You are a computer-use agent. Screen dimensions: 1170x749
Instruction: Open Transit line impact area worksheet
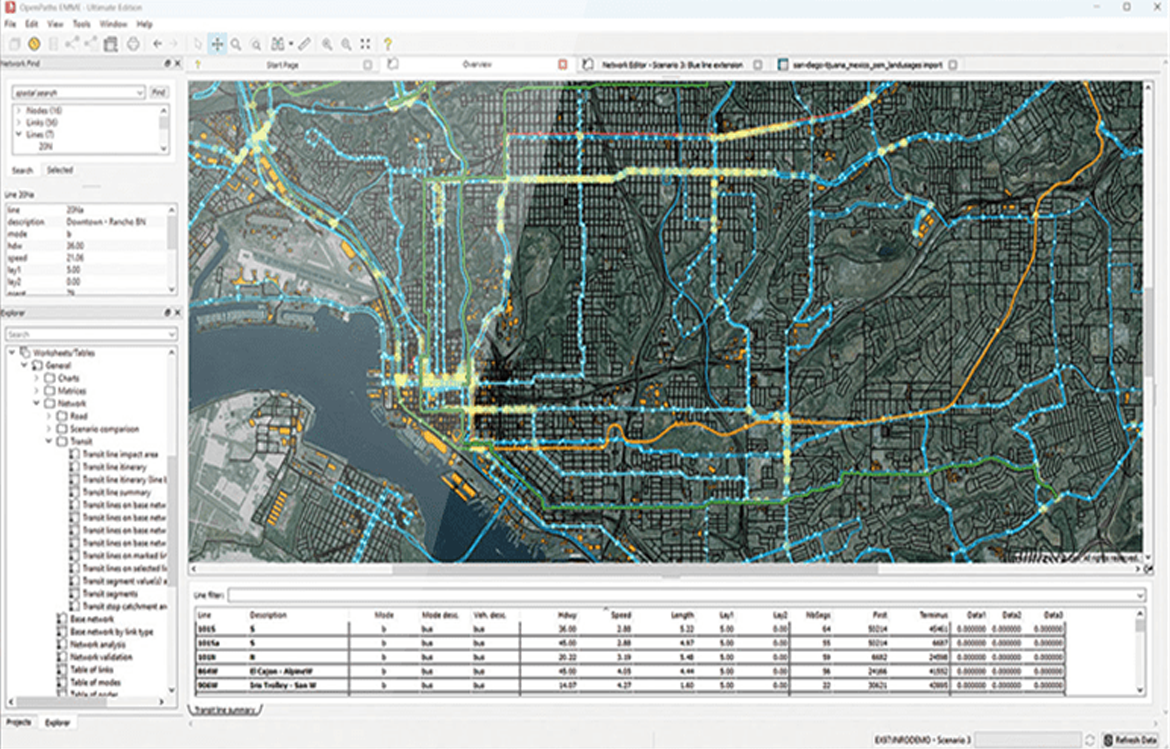click(x=119, y=454)
